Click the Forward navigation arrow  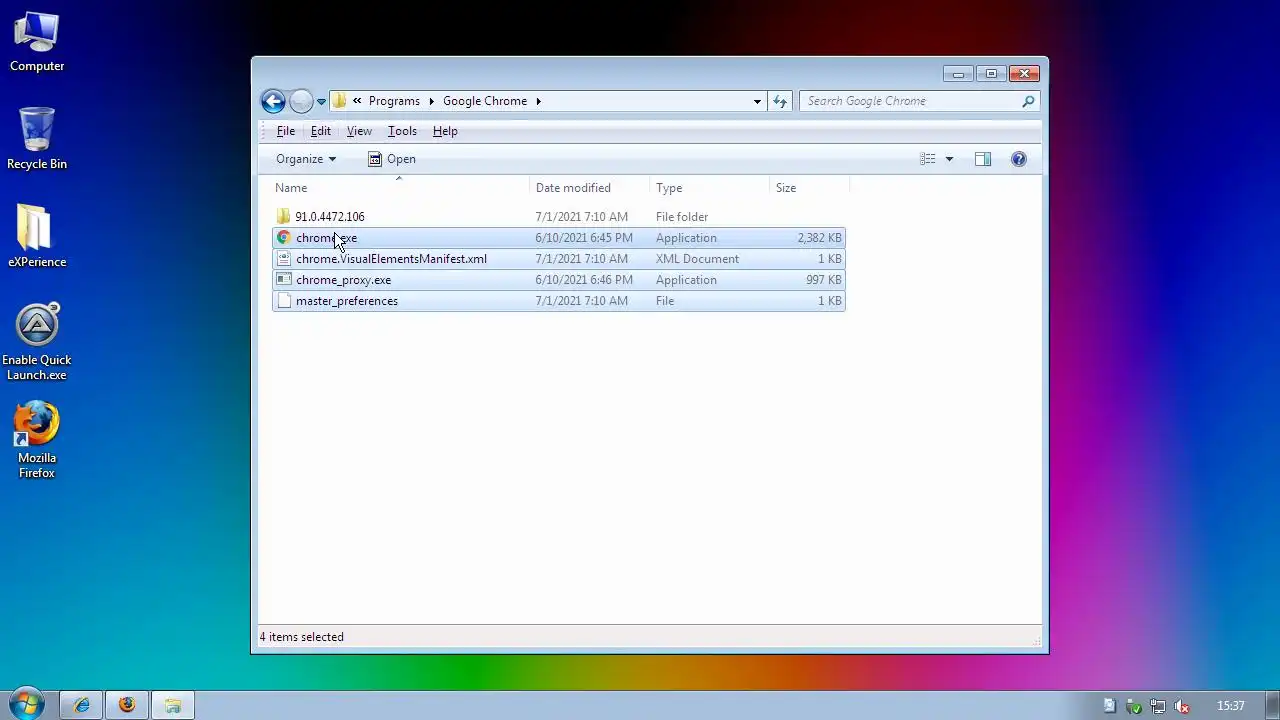[x=301, y=101]
